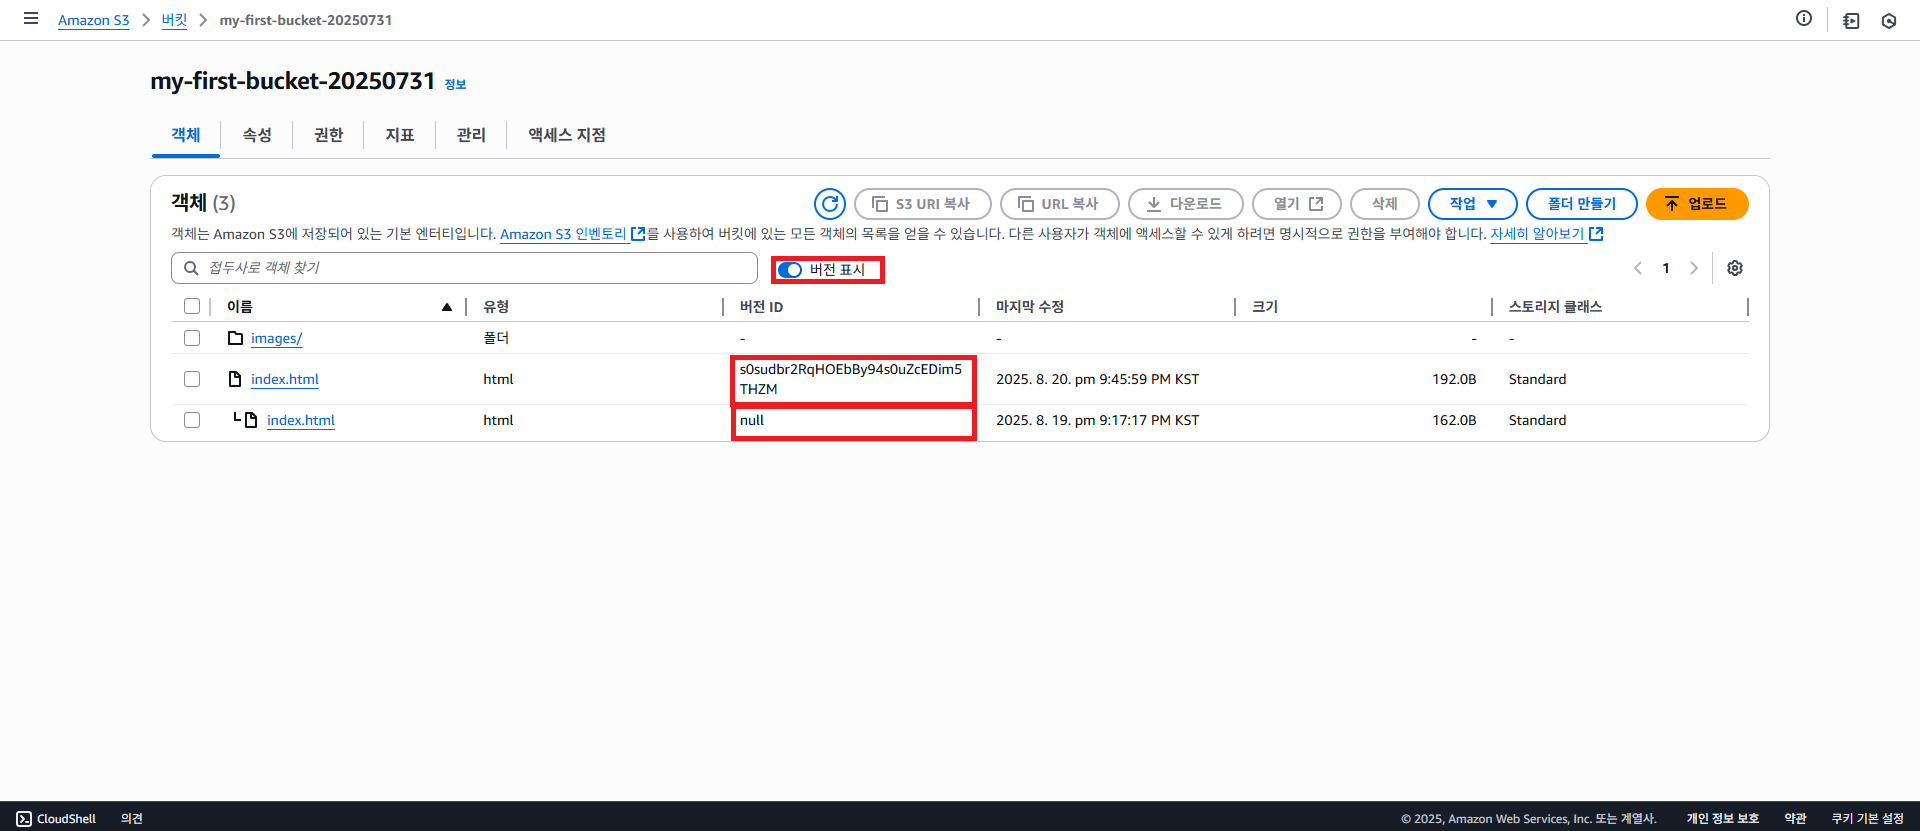Click the 이름 column header
The height and width of the screenshot is (831, 1920).
tap(240, 307)
